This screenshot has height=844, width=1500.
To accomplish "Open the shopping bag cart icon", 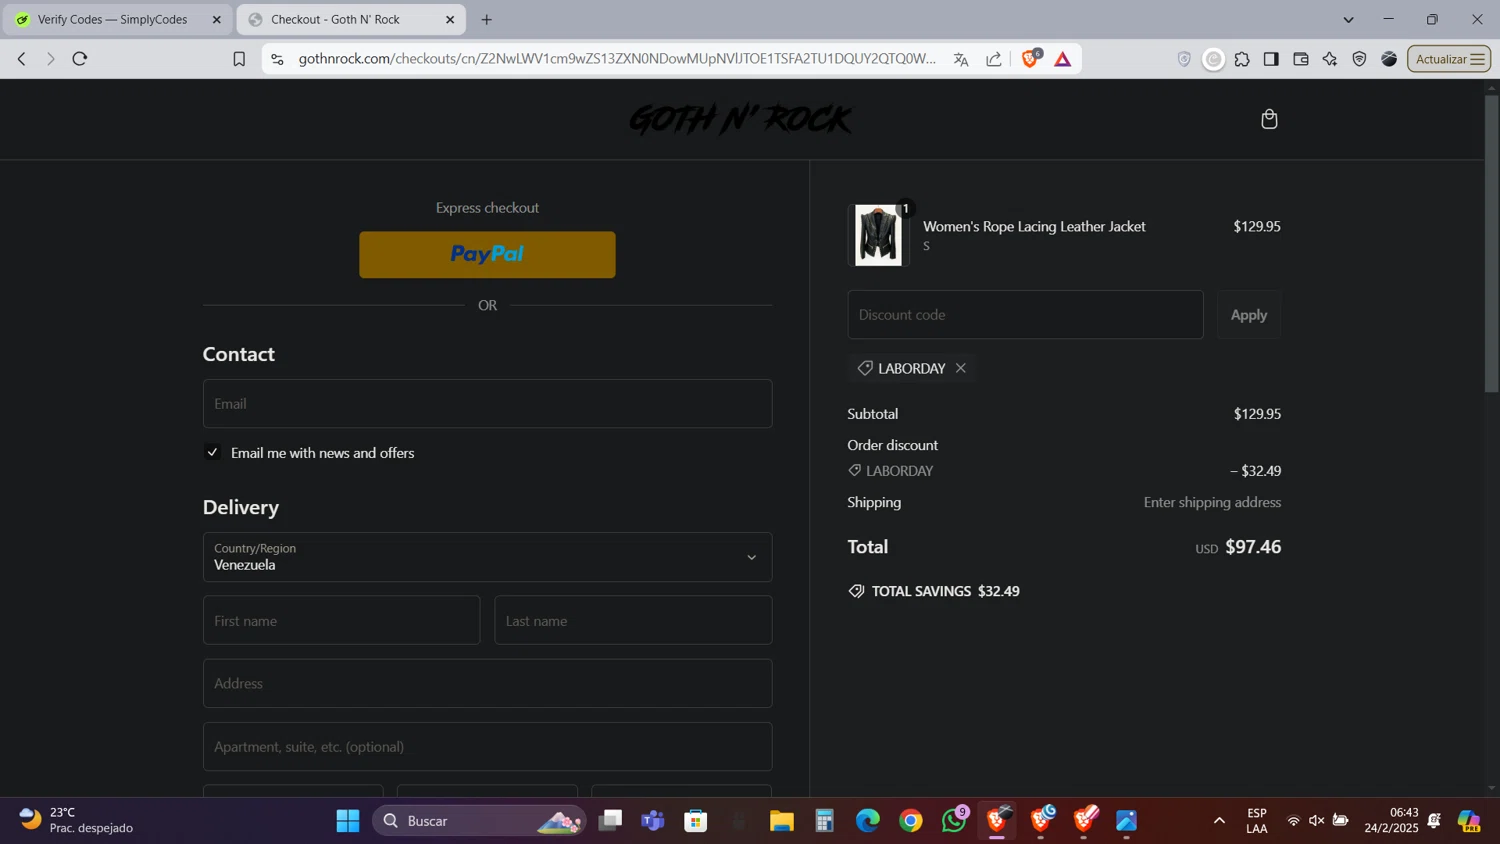I will pos(1269,119).
